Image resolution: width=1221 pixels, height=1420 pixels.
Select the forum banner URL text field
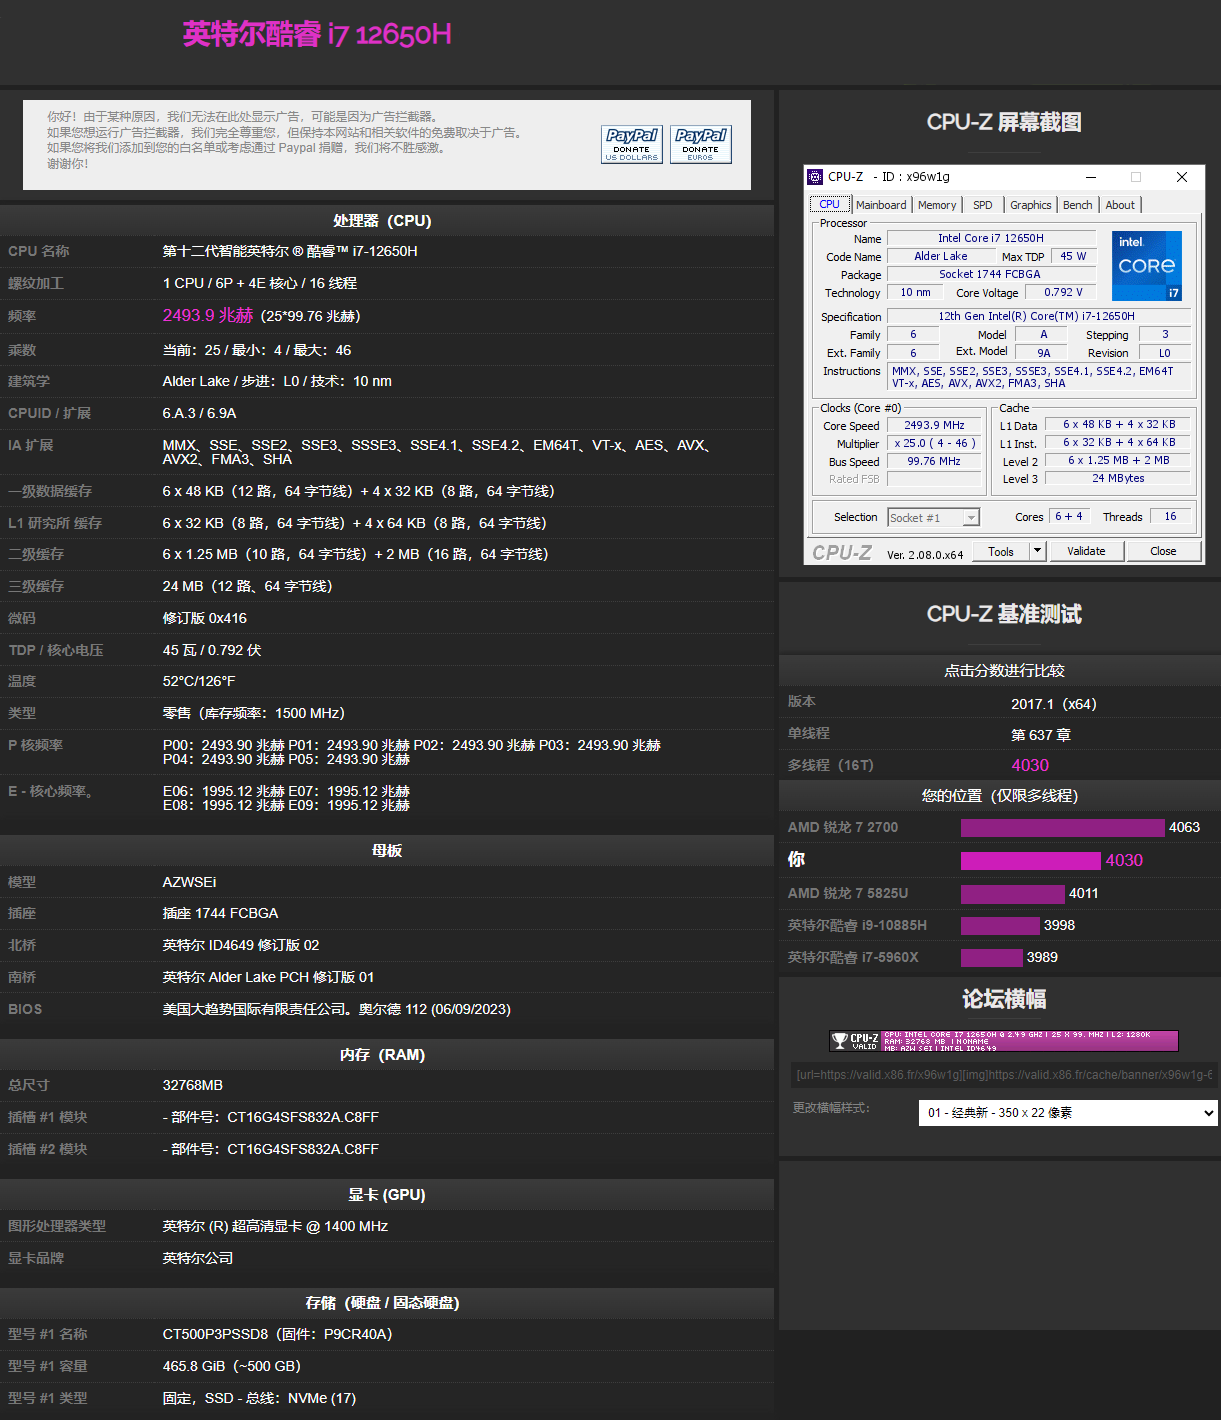coord(999,1075)
